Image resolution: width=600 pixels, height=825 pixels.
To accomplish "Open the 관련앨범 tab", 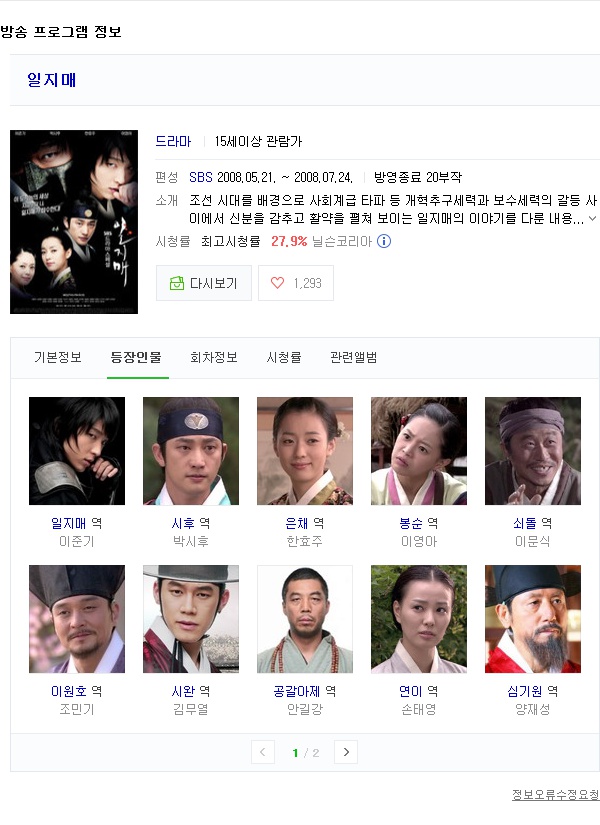I will tap(354, 358).
